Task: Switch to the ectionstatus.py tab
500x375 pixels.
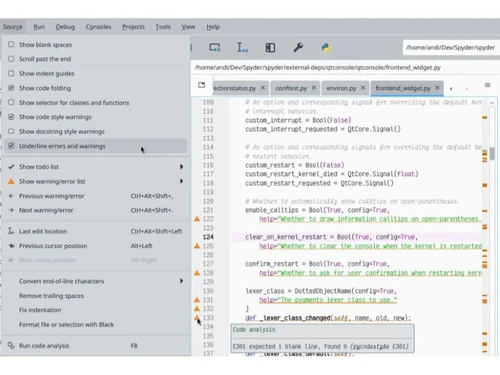Action: tap(235, 88)
